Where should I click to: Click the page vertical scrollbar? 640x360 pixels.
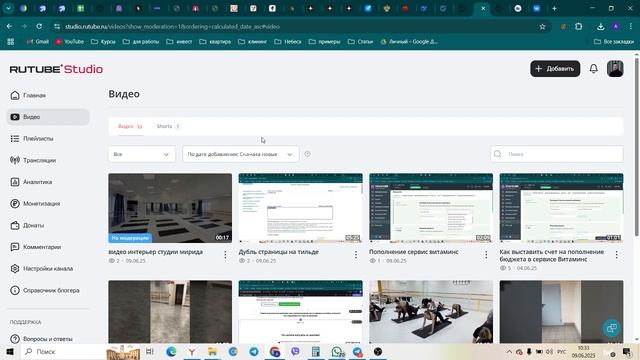point(636,147)
